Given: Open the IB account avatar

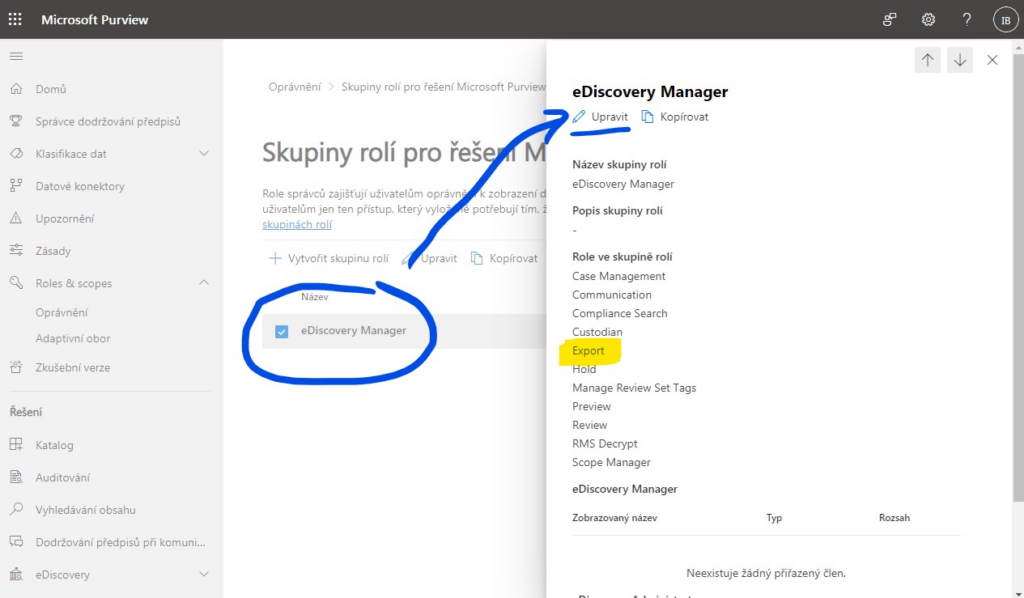Looking at the screenshot, I should tap(1006, 20).
